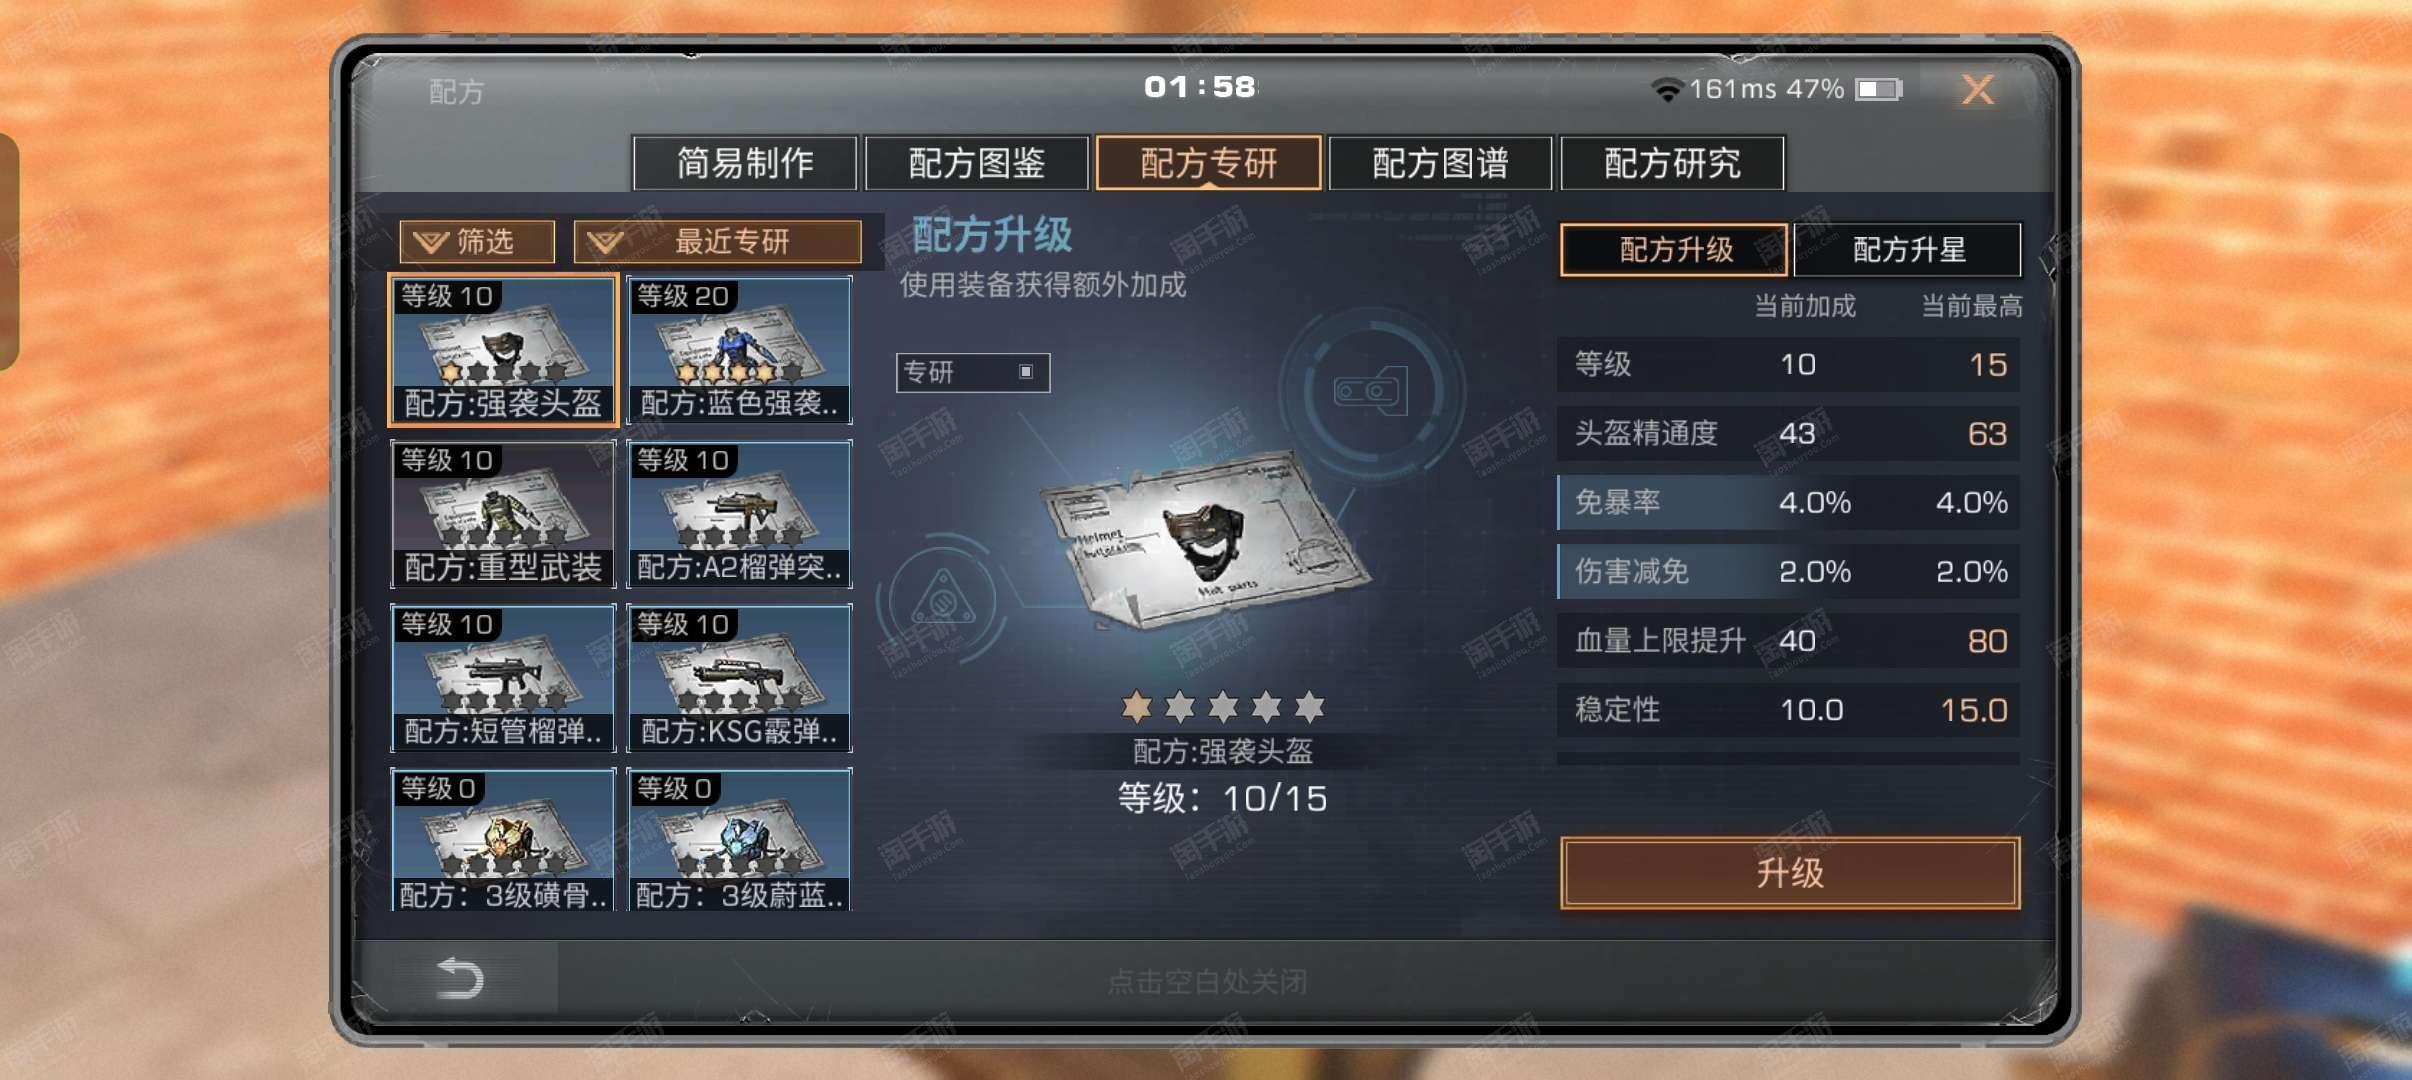Tap the triangular emblem slot icon
Image resolution: width=2412 pixels, height=1080 pixels.
[x=941, y=598]
